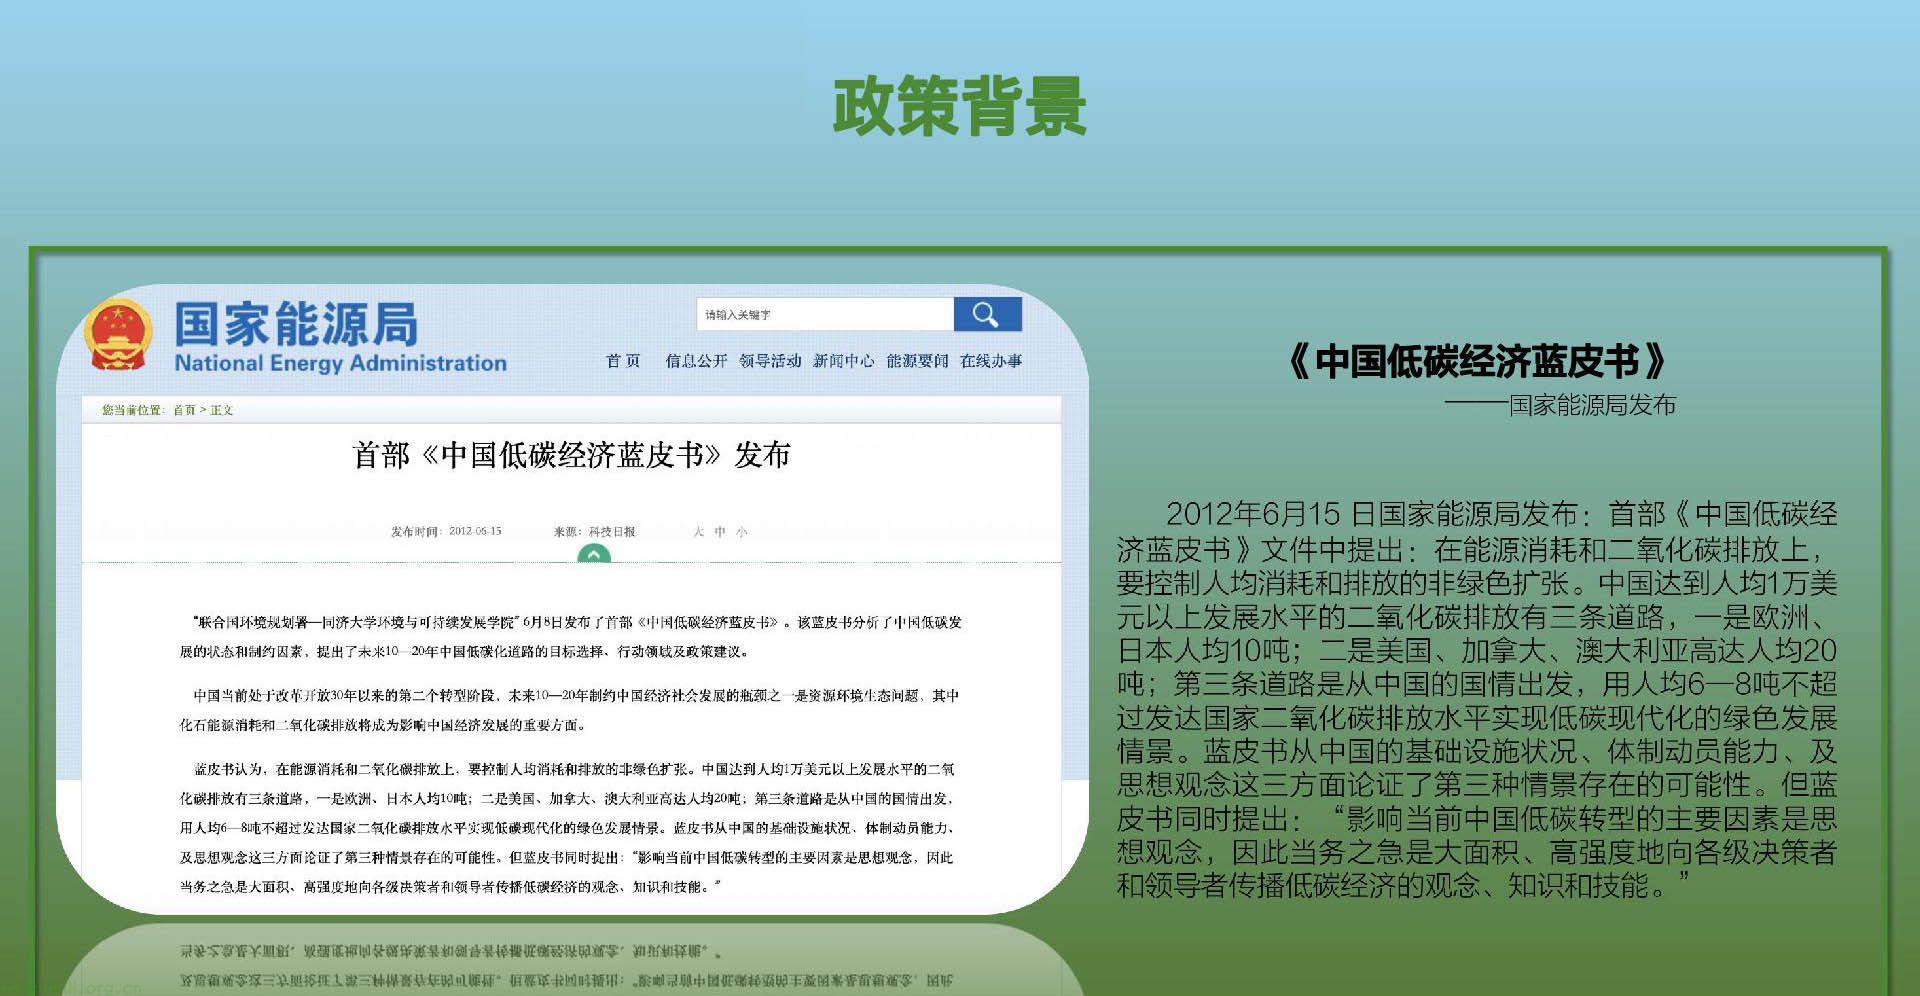Click paragraph starting 2012年6月15日国家能源局发布
Viewport: 1920px width, 996px height.
point(1477,700)
